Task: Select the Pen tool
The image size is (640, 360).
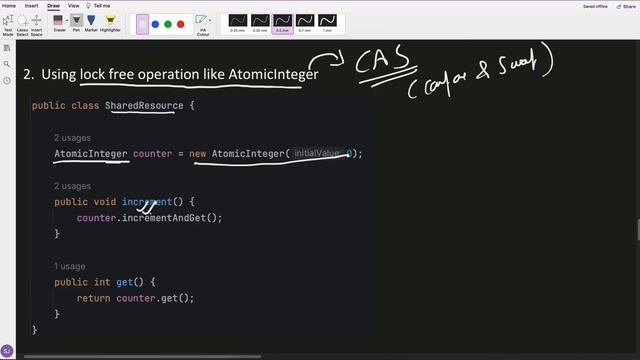Action: (x=76, y=23)
